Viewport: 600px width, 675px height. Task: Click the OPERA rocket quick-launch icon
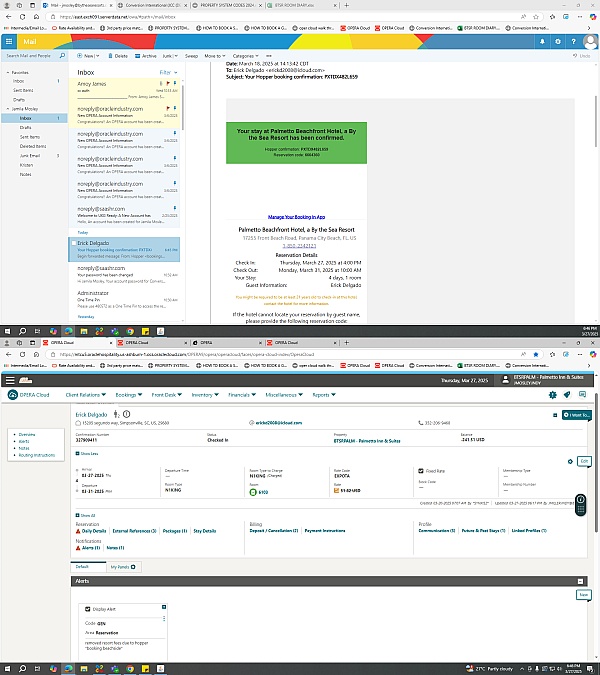567,395
